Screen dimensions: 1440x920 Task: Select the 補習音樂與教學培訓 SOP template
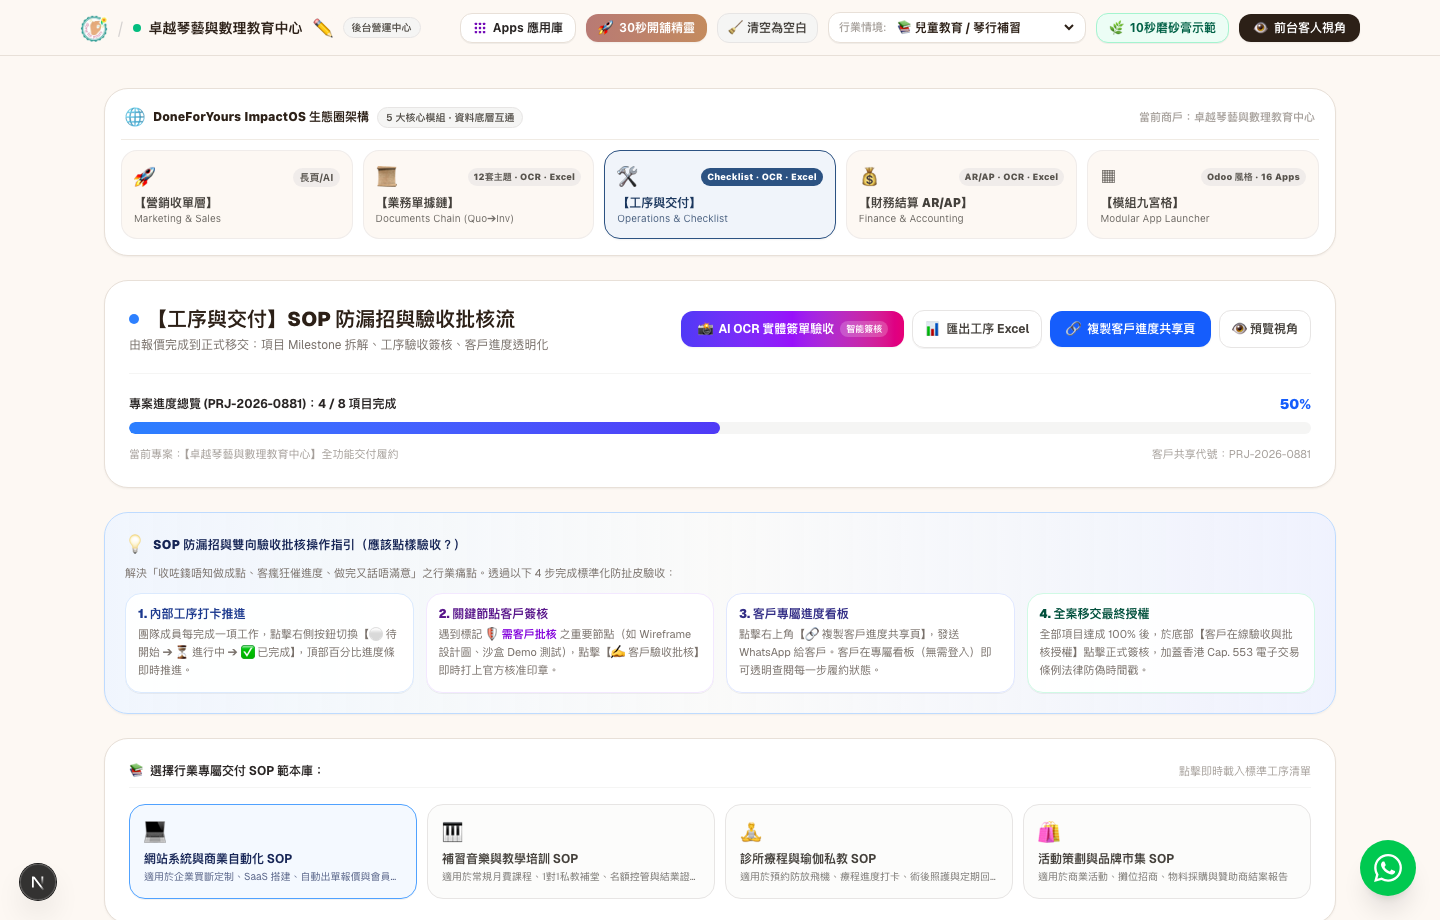570,851
